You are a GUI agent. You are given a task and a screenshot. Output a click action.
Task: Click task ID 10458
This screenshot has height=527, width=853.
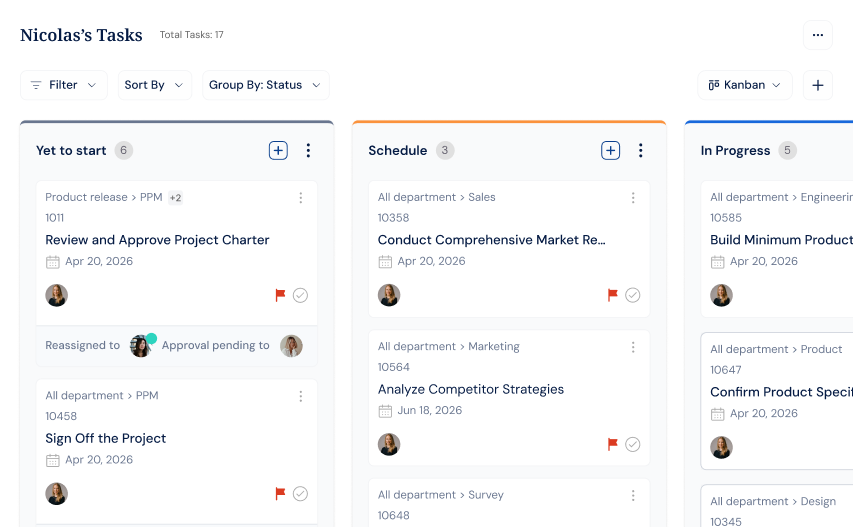pyautogui.click(x=61, y=416)
